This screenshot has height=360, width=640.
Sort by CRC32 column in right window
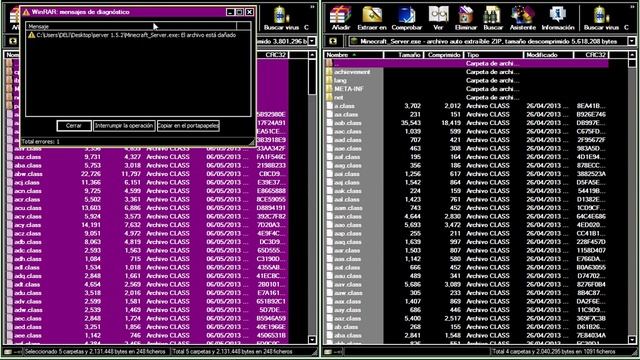tap(591, 55)
